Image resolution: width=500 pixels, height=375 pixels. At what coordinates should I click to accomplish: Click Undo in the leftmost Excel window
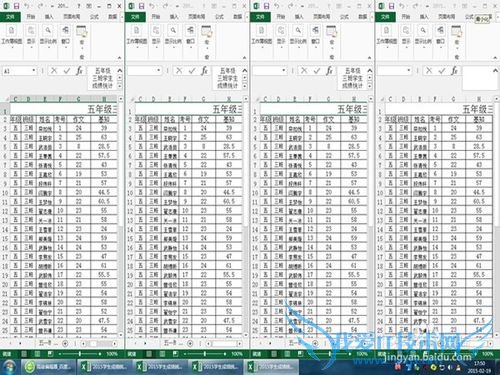(x=27, y=6)
